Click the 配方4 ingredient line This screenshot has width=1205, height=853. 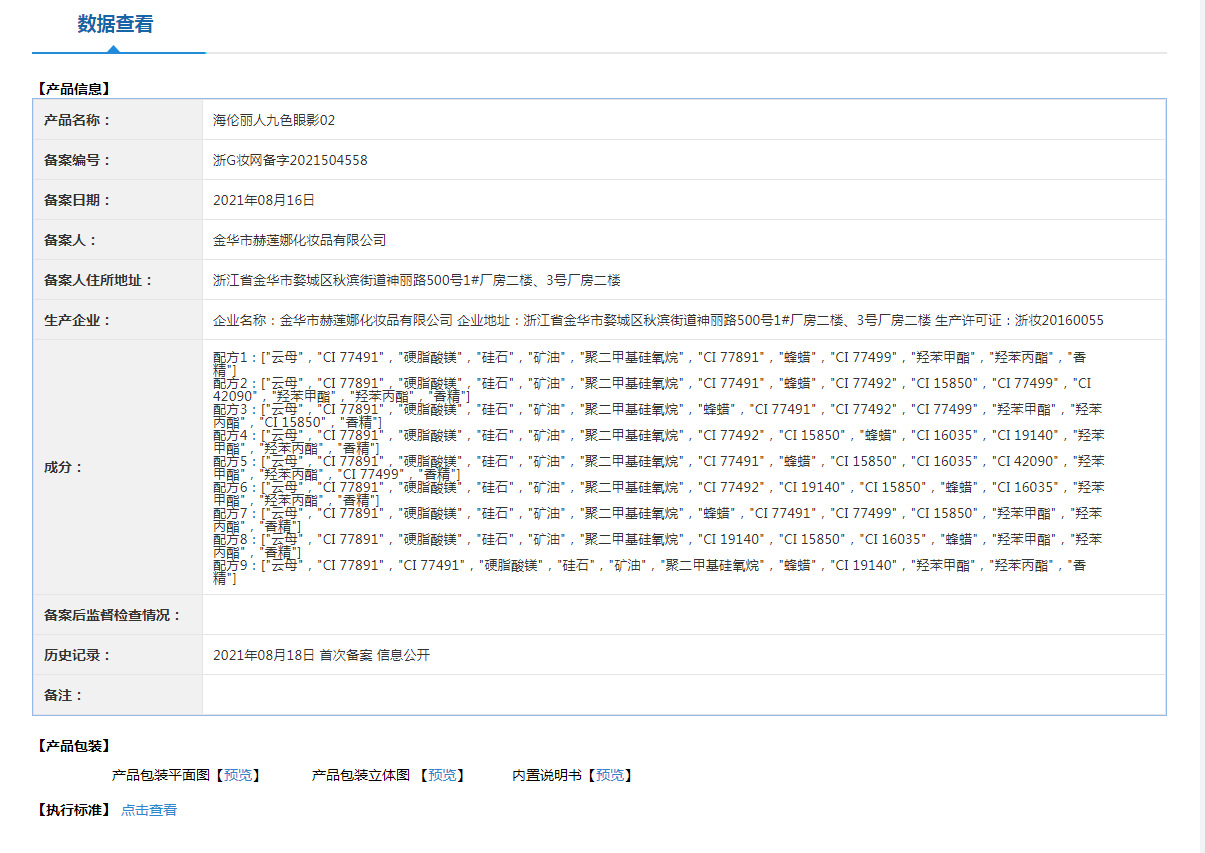658,441
